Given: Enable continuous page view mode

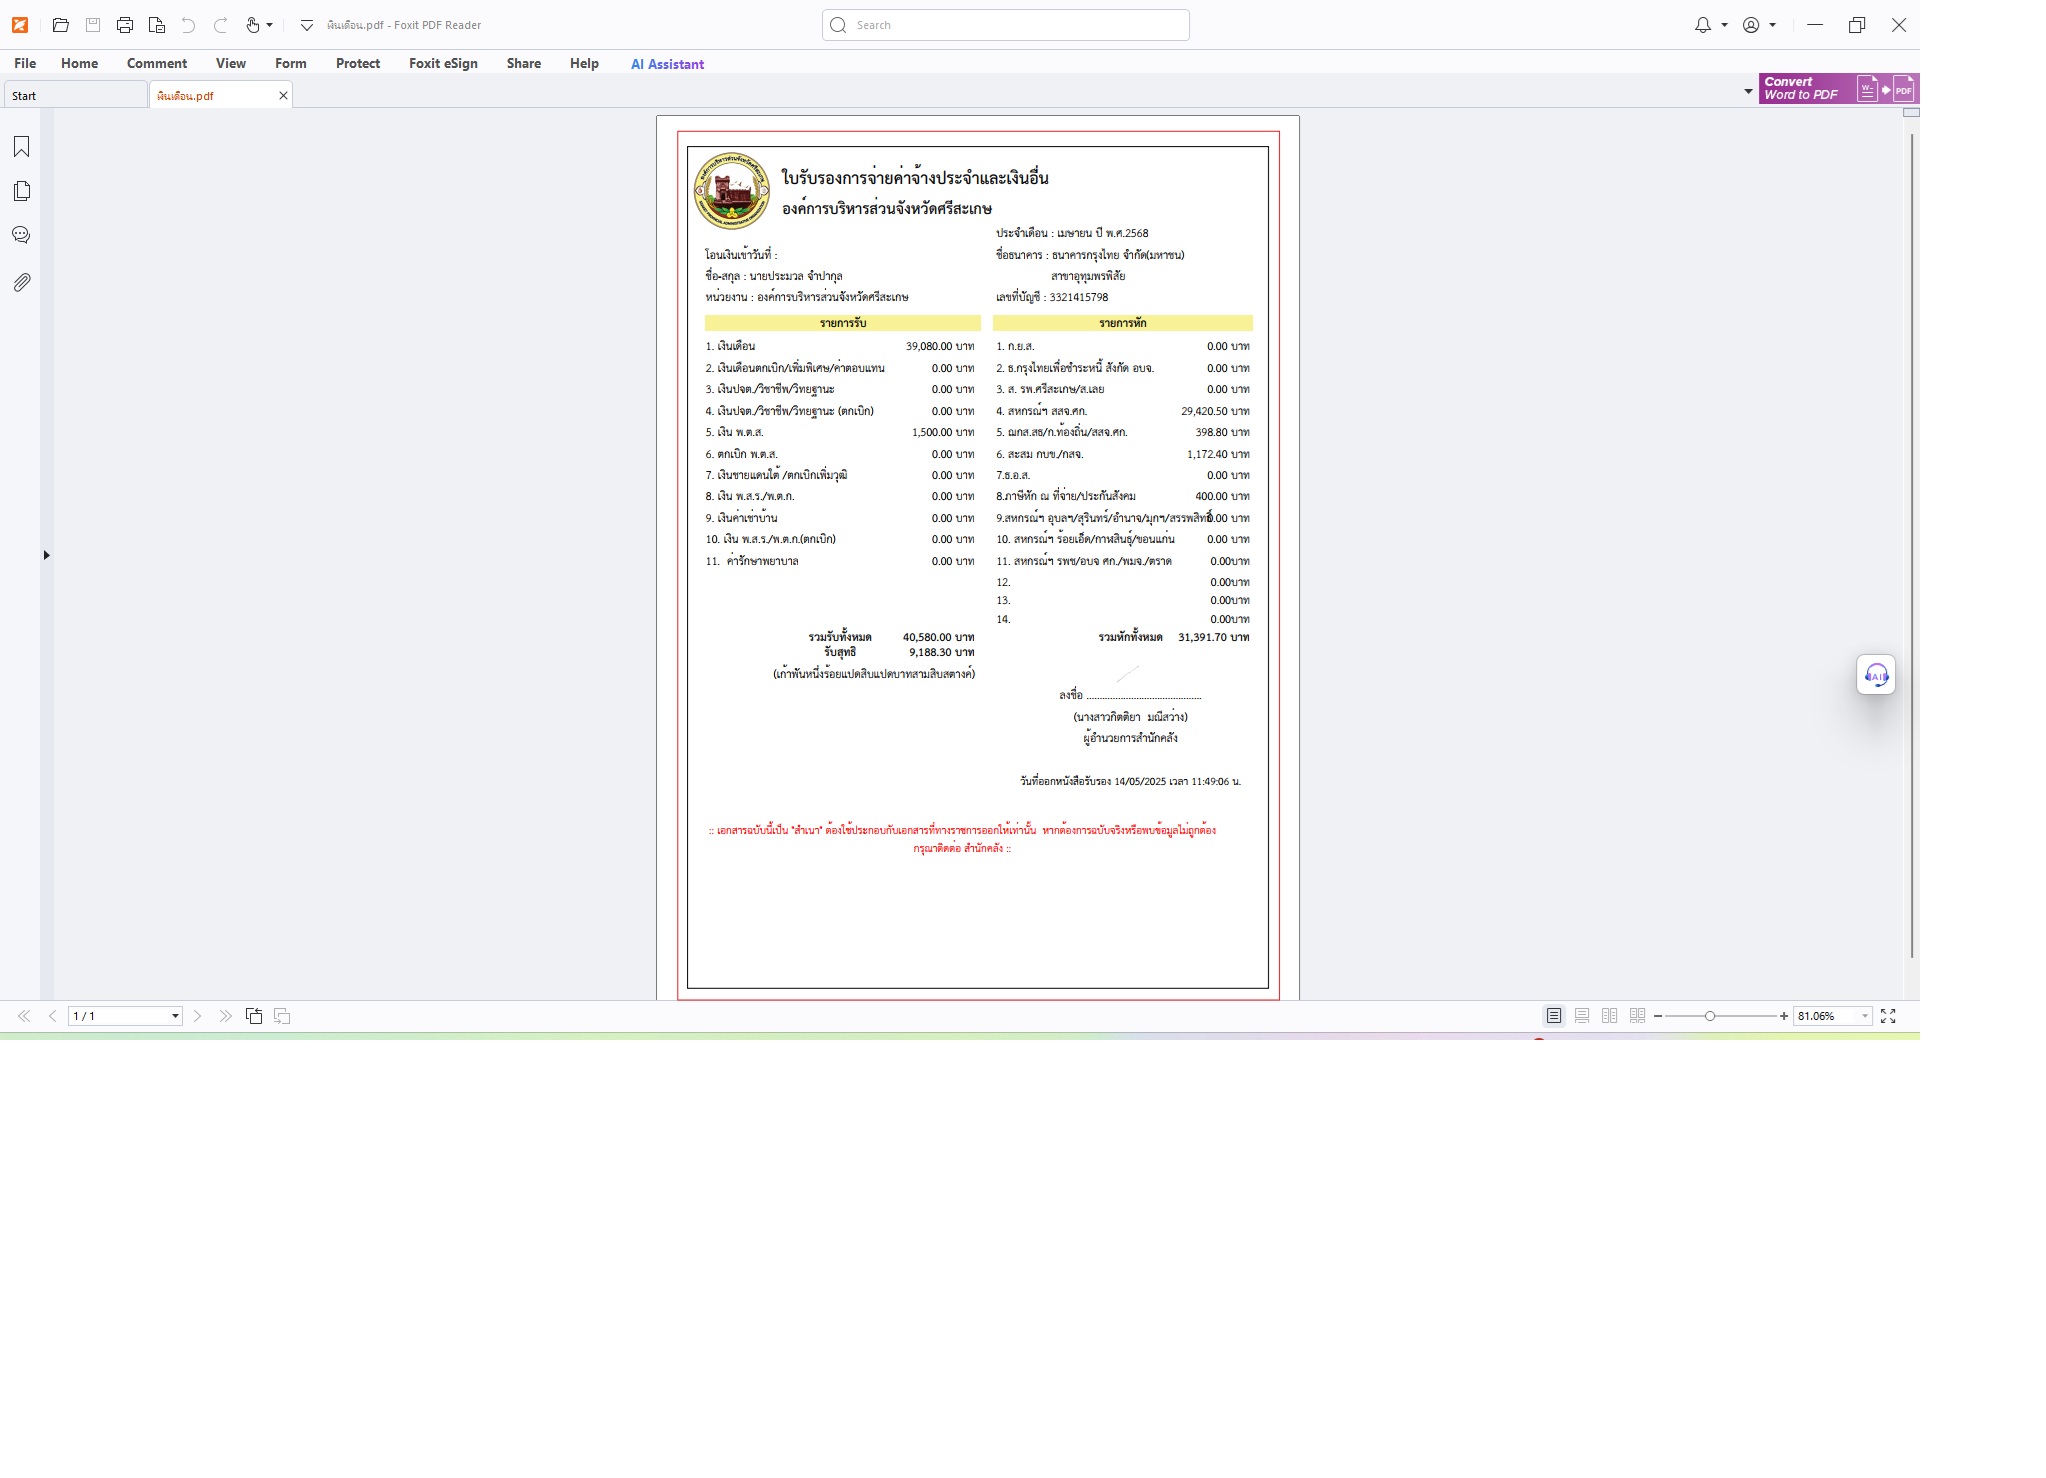Looking at the screenshot, I should click(x=1582, y=1016).
